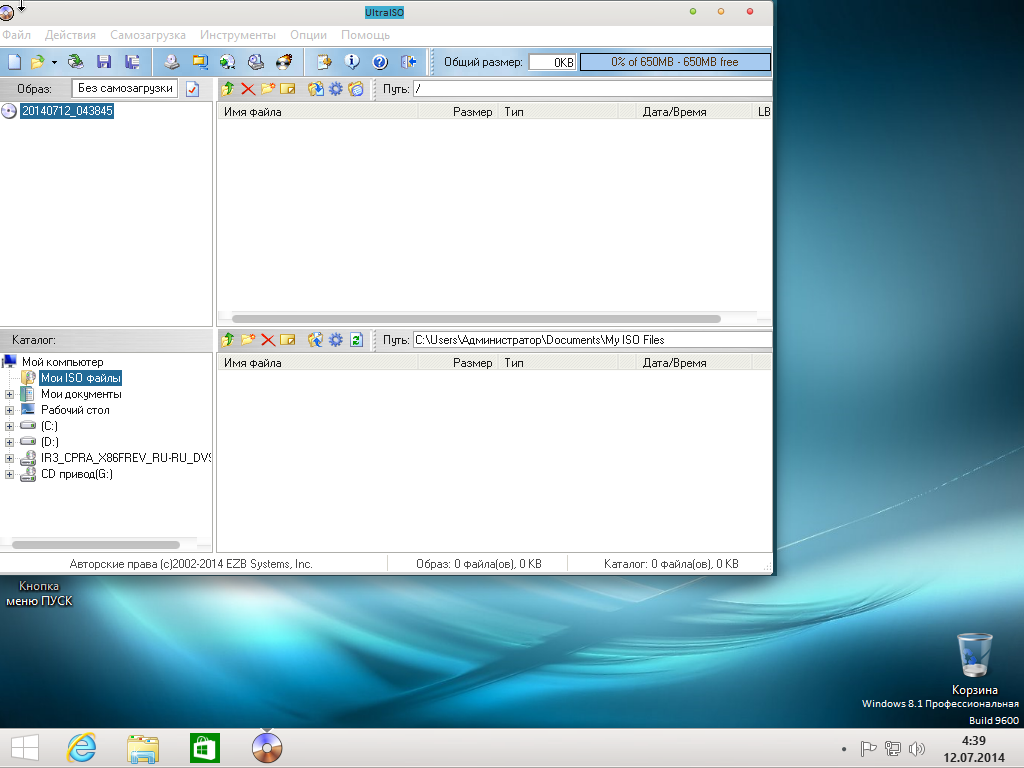Sort the image list by Размер column

tap(458, 112)
